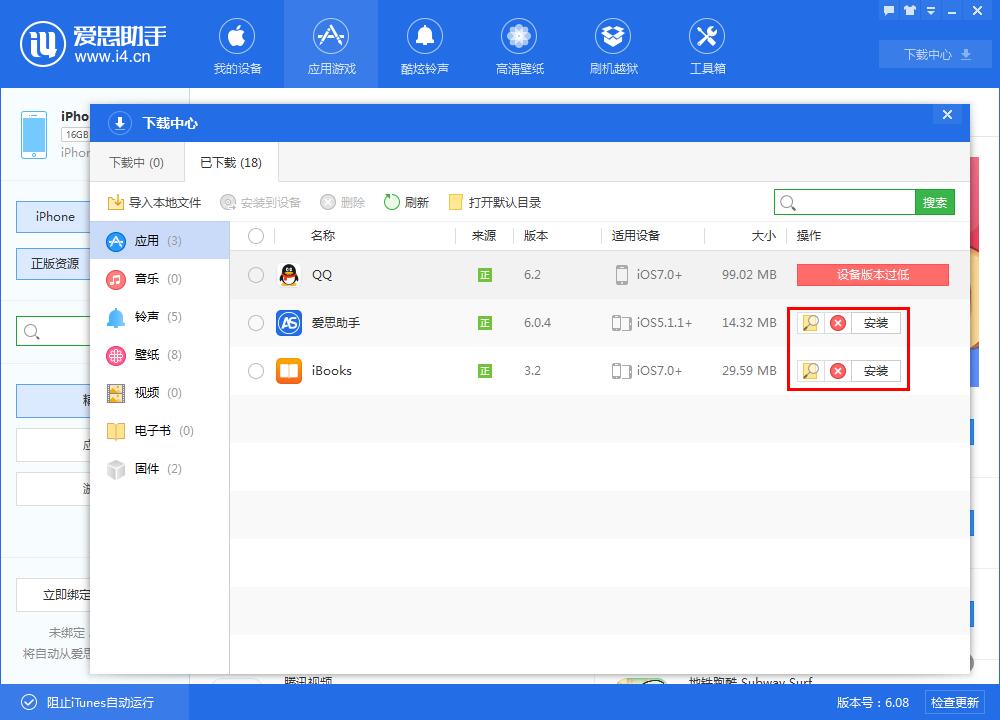Select 铃声 category in sidebar
Screen dimensions: 1000x720
(x=145, y=317)
